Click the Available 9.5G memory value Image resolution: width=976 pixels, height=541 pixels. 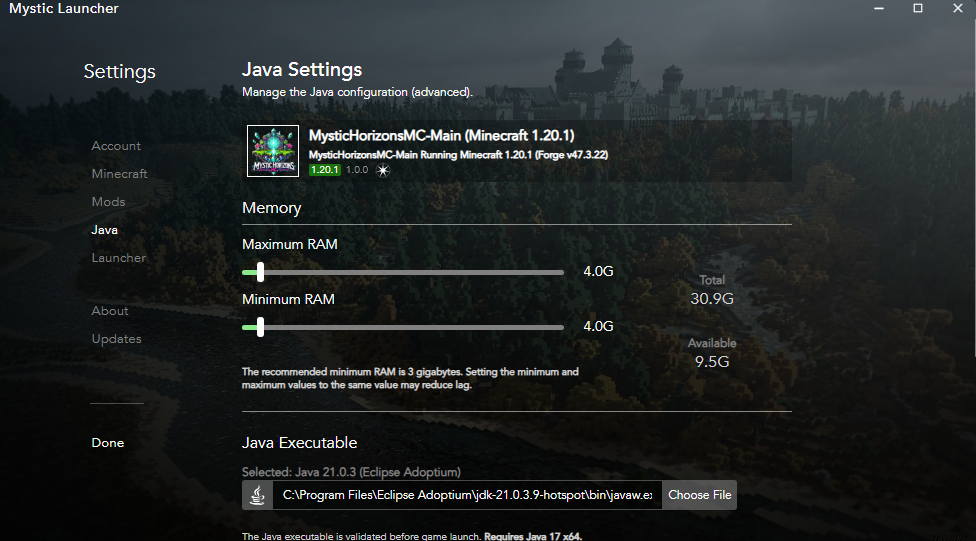(x=712, y=362)
